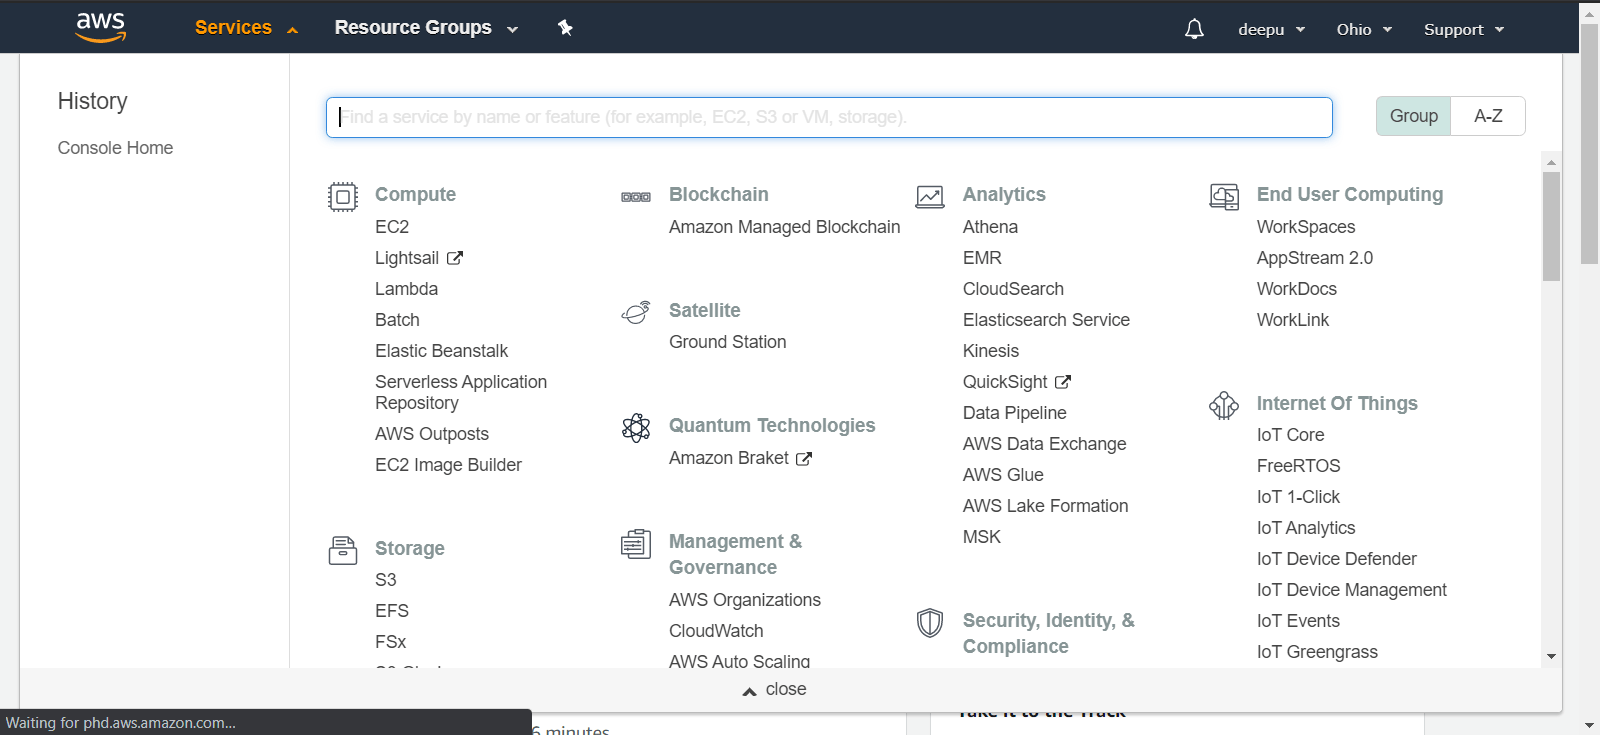
Task: Open CloudWatch
Action: coord(716,631)
